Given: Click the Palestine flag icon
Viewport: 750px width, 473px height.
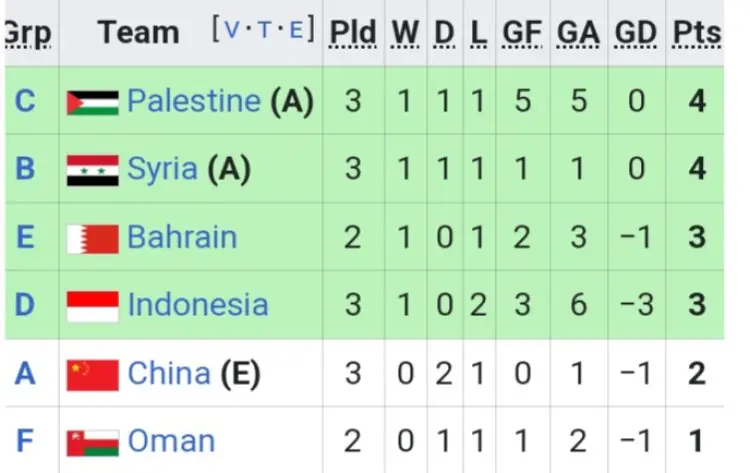Looking at the screenshot, I should click(93, 103).
